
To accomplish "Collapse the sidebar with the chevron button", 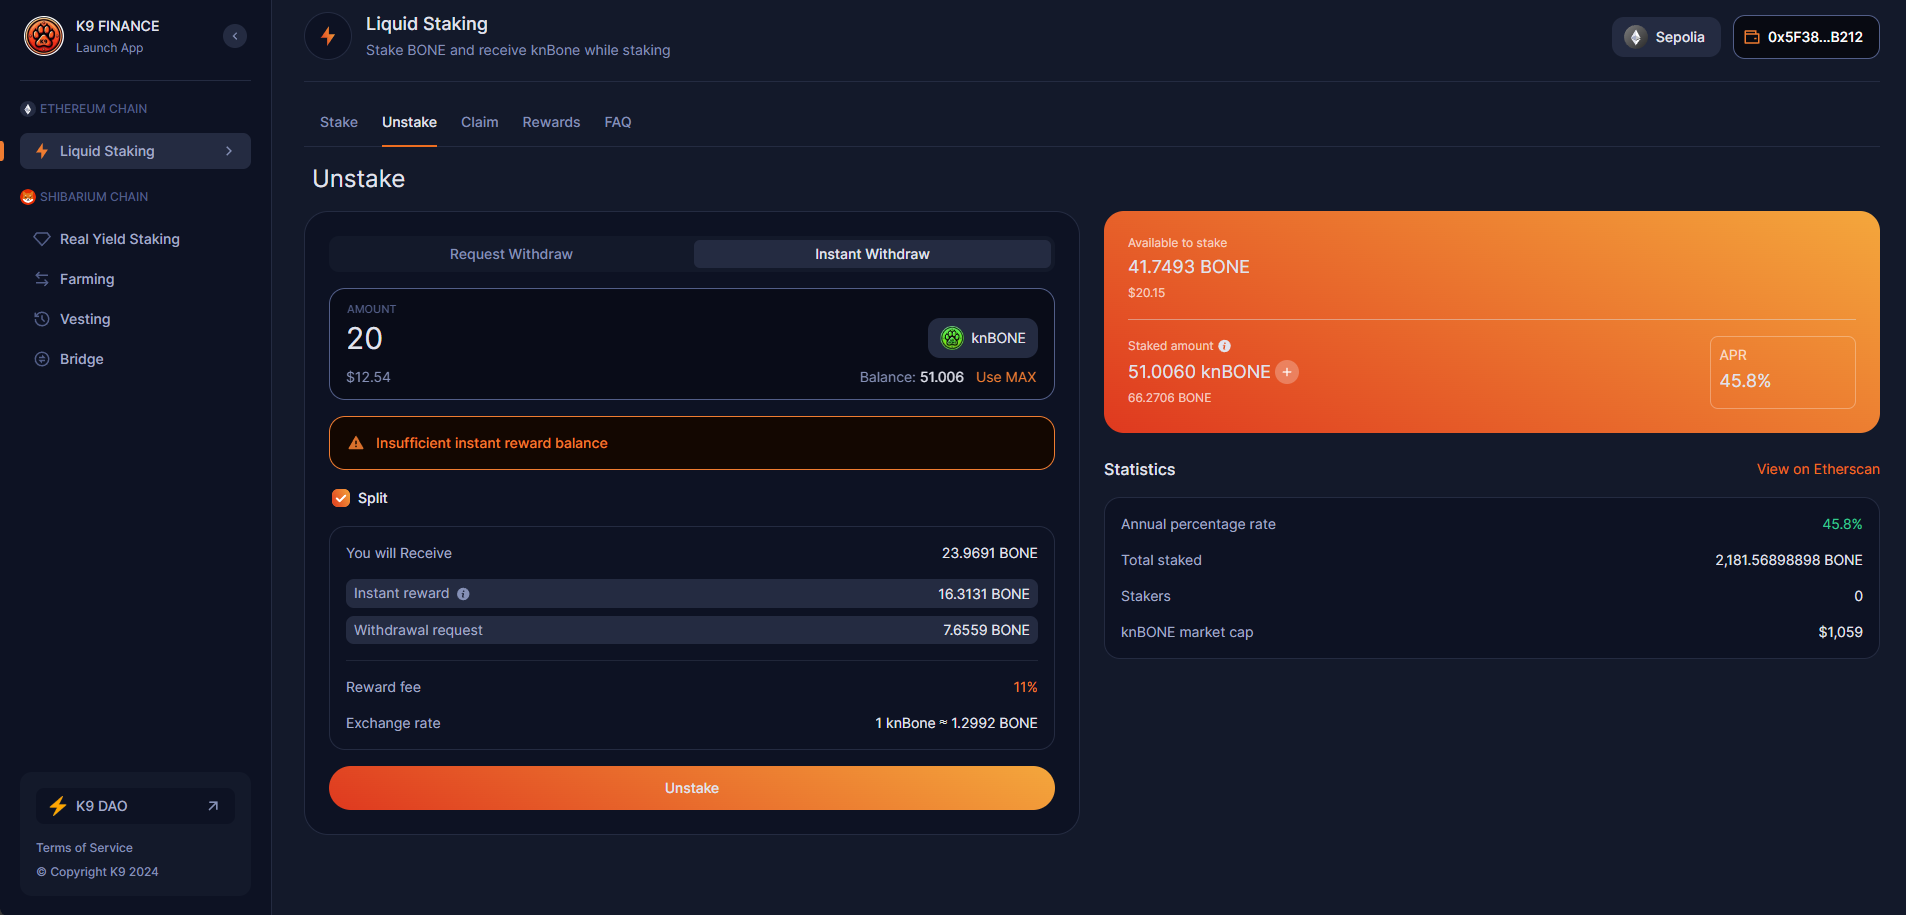I will click(x=235, y=36).
